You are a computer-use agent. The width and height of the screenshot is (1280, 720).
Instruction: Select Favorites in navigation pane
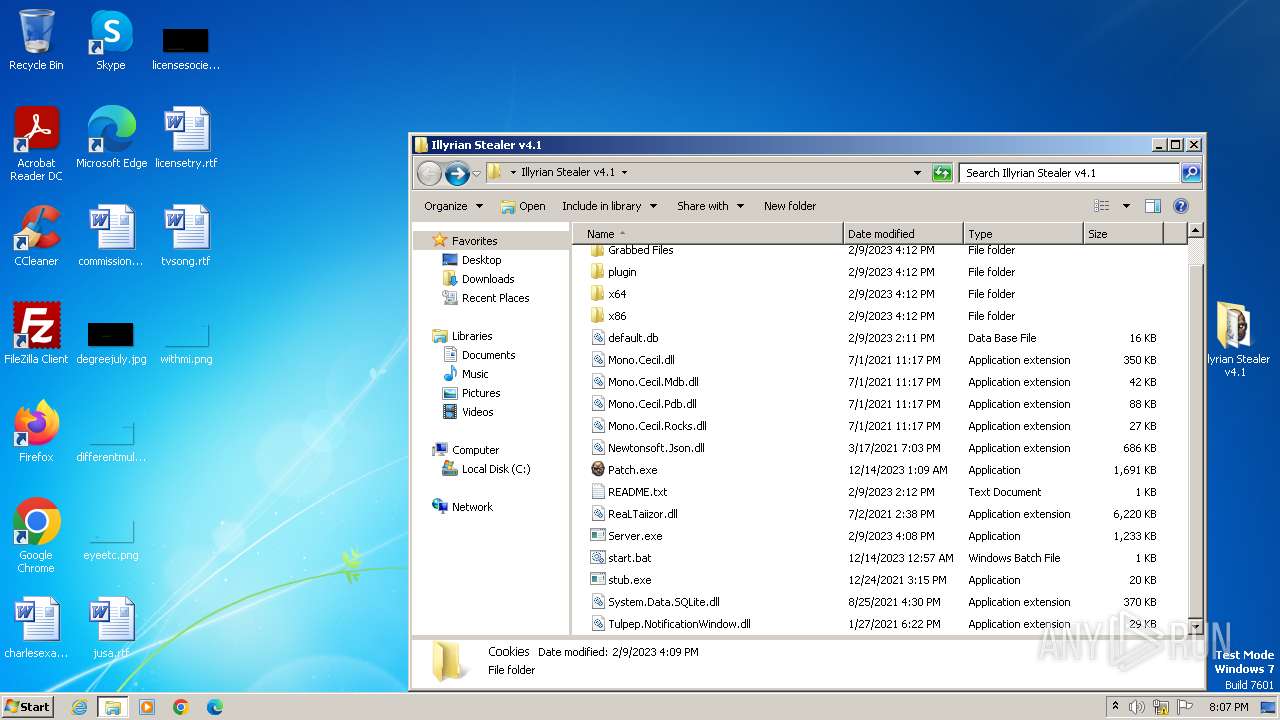coord(474,241)
